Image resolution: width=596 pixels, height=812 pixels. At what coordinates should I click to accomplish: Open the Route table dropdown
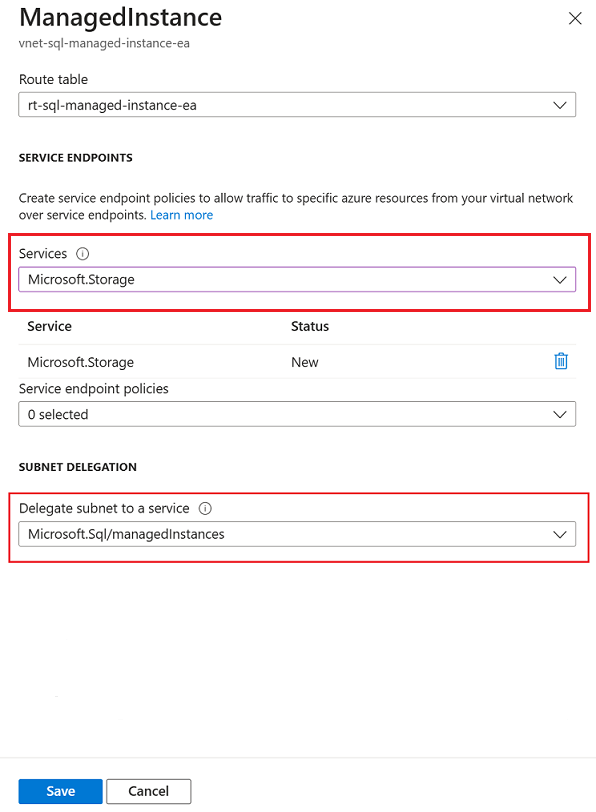tap(297, 104)
